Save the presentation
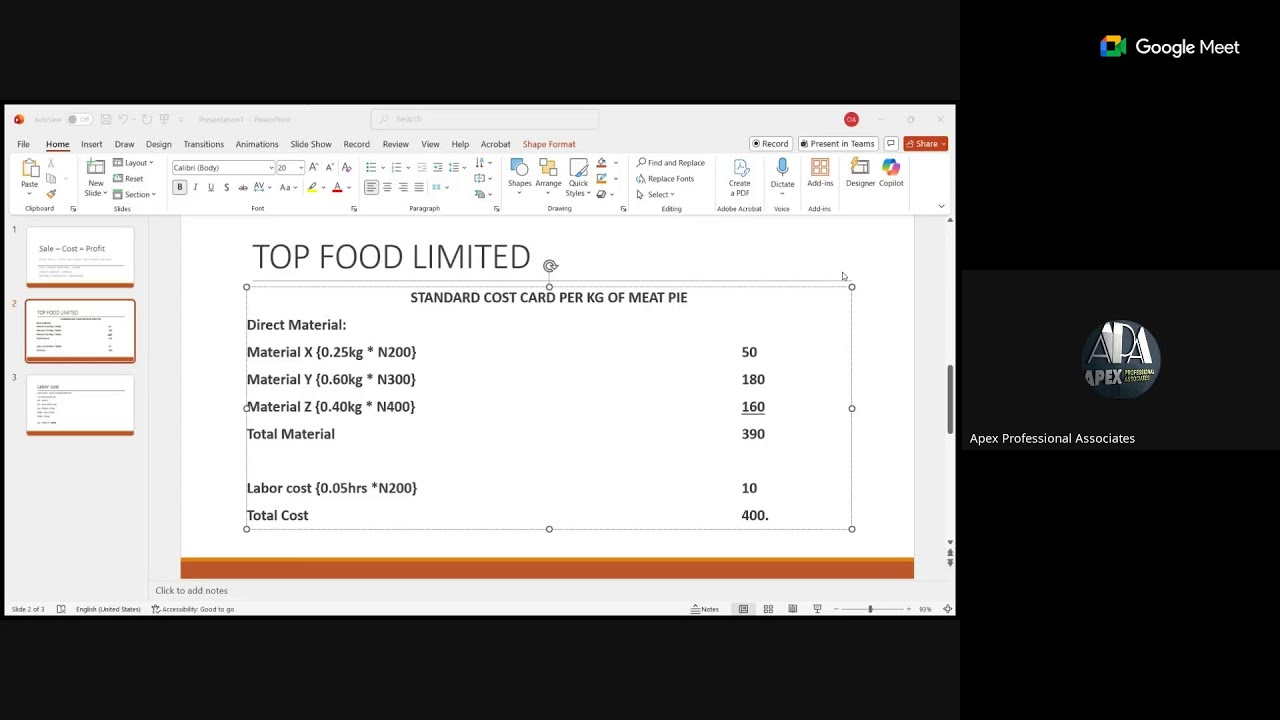 [106, 119]
